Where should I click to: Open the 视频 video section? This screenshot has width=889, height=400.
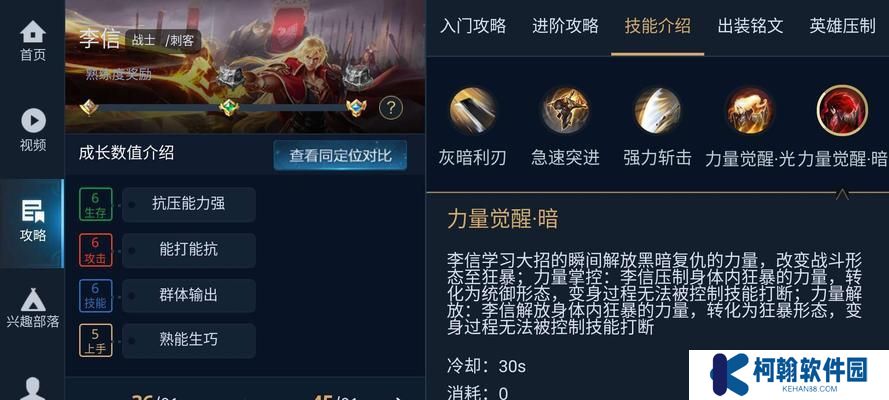tap(33, 131)
